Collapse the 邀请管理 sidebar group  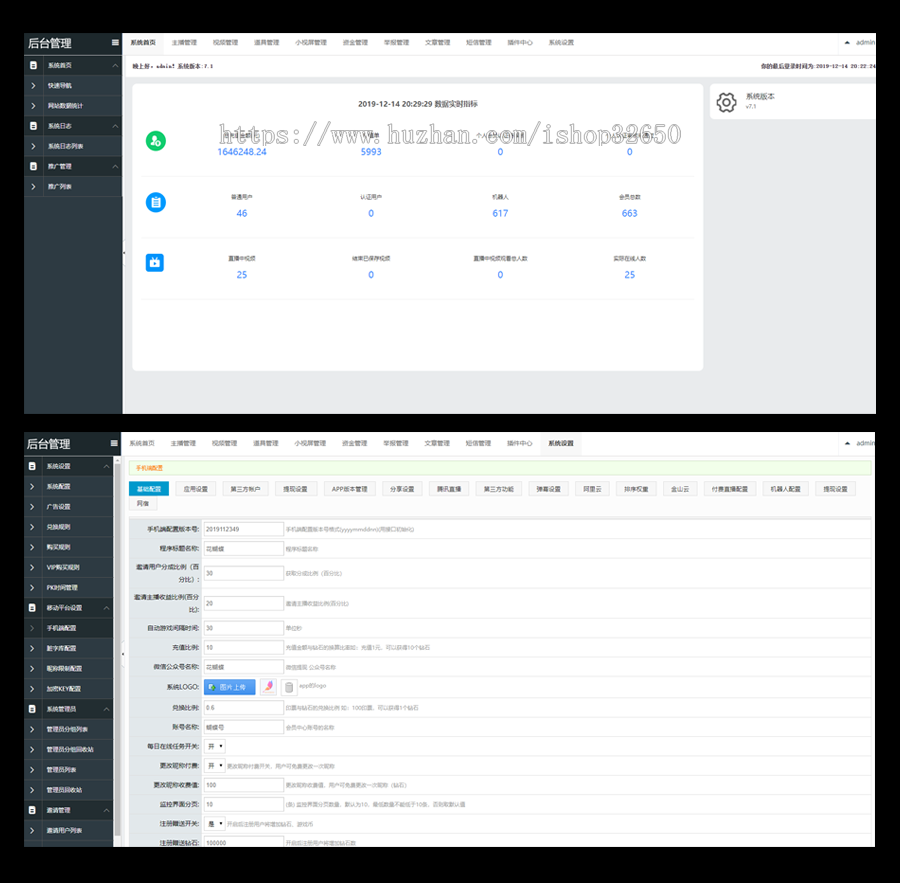click(107, 810)
